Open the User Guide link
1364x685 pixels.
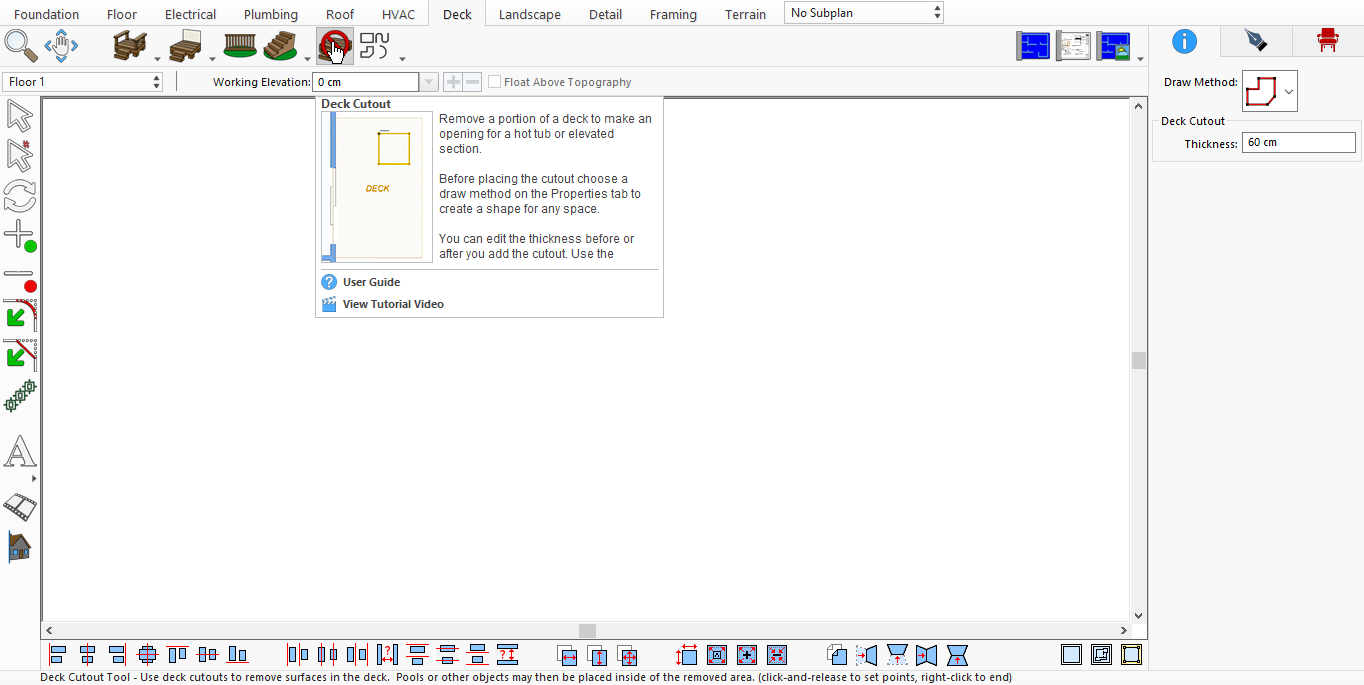pos(371,282)
